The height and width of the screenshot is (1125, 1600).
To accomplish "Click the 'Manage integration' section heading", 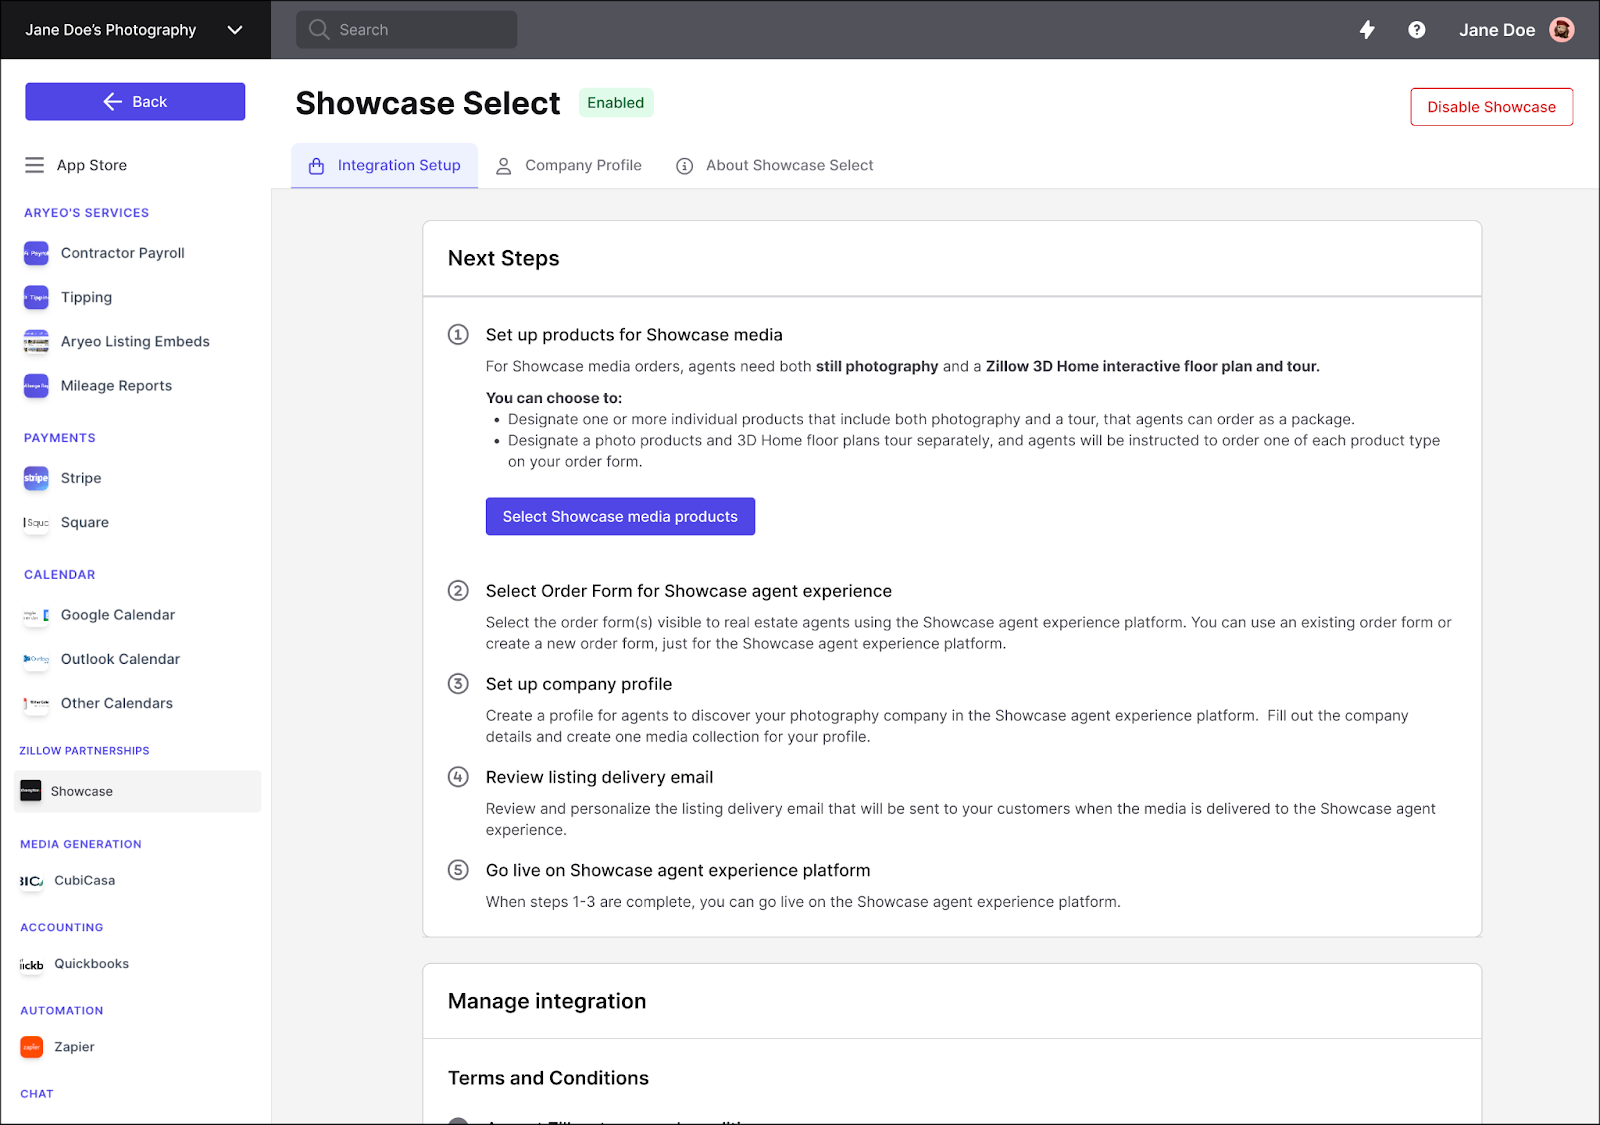I will [547, 1001].
